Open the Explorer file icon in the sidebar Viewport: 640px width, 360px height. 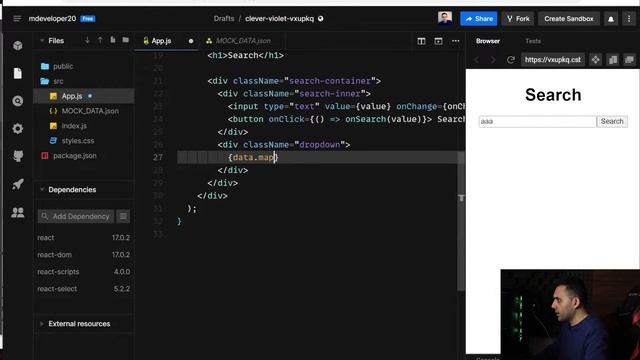tap(18, 73)
